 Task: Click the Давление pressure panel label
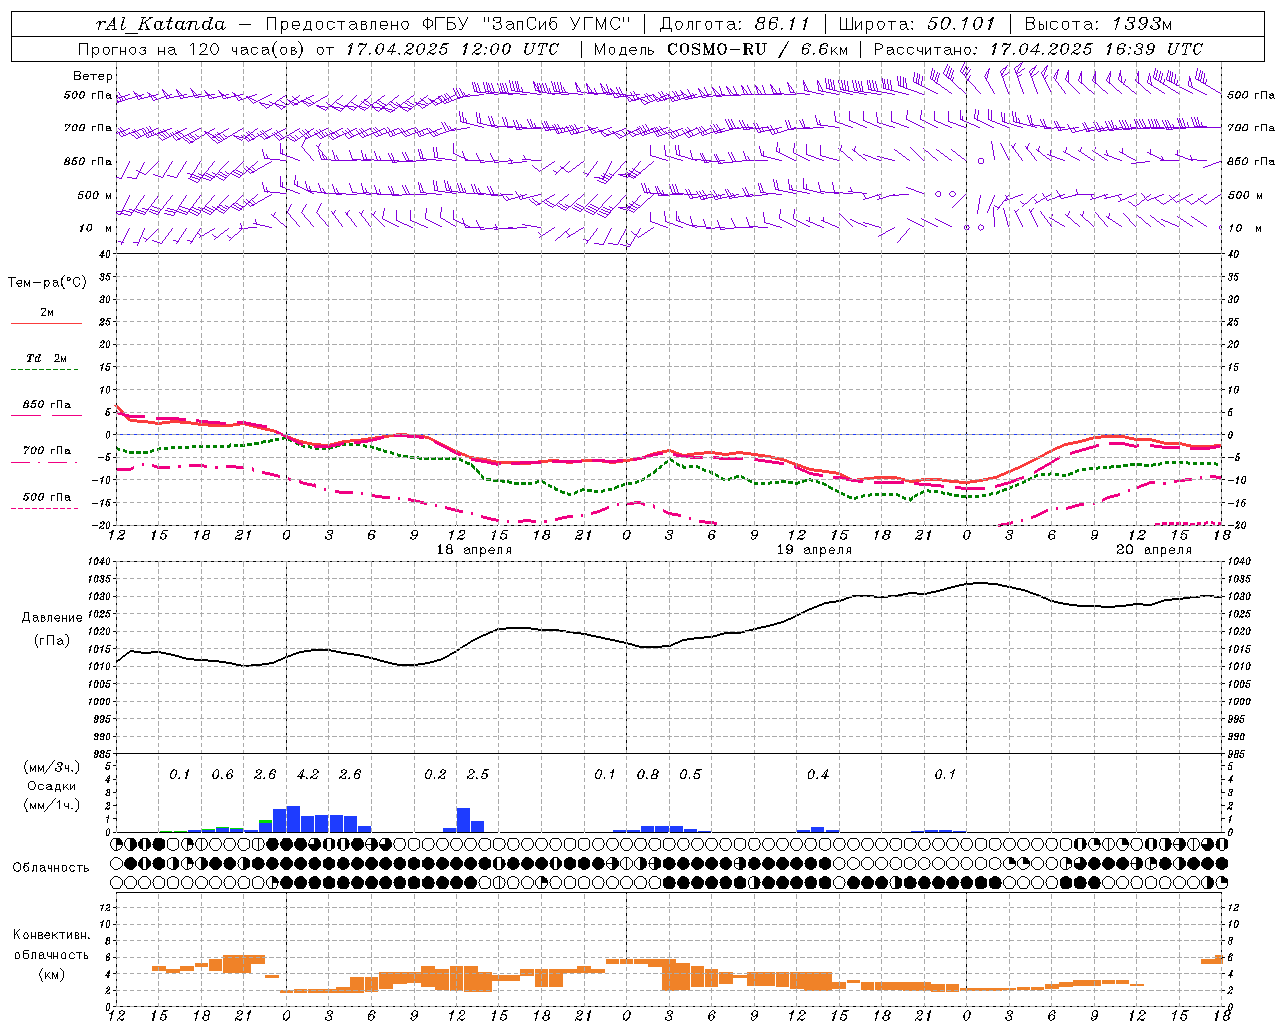coord(52,618)
